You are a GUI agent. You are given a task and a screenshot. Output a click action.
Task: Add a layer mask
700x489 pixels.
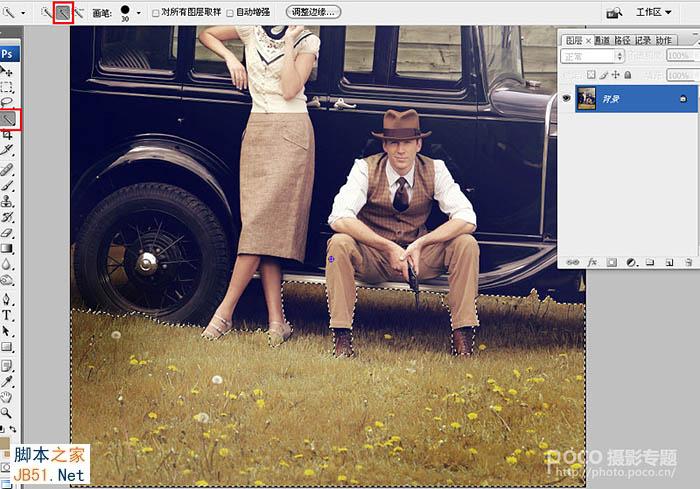point(612,262)
